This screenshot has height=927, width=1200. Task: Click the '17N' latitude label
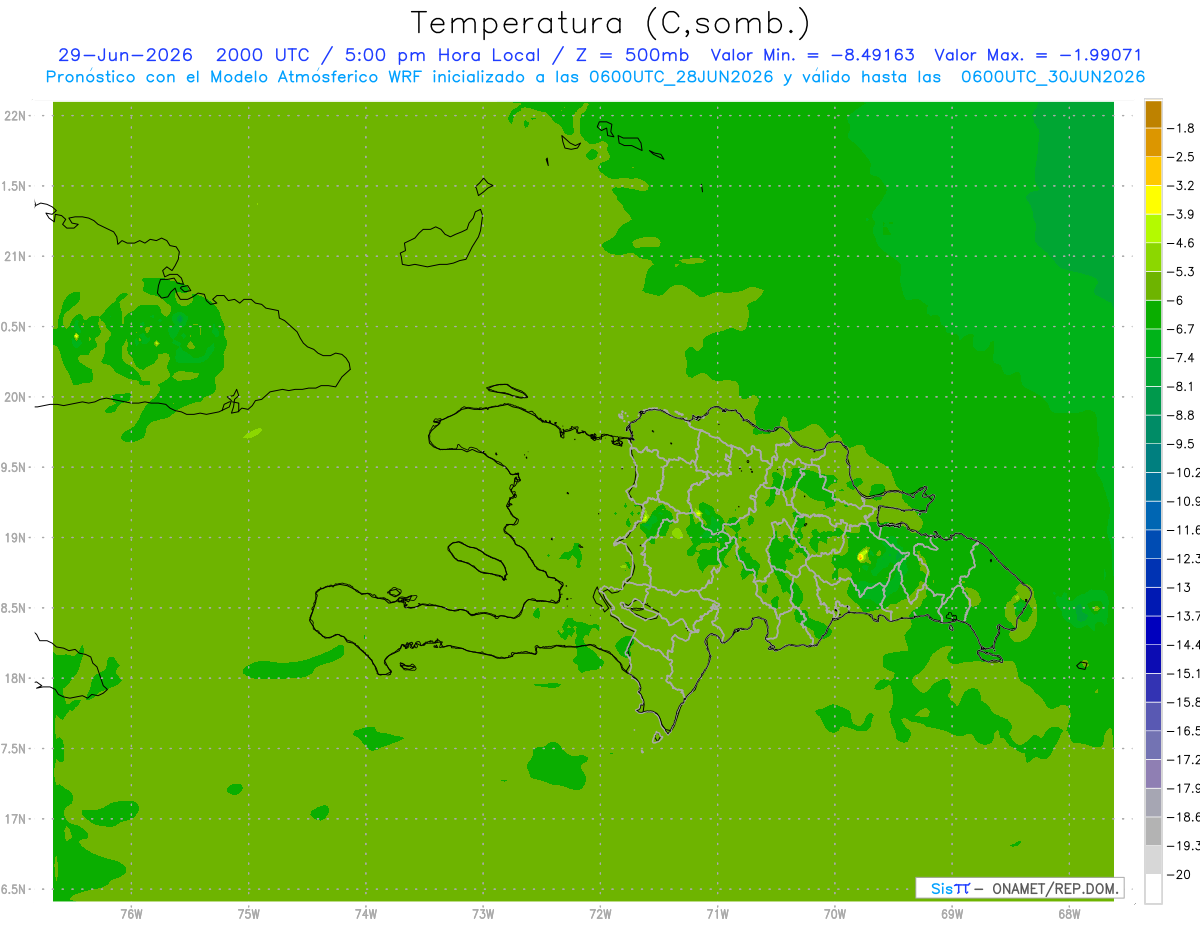[17, 819]
